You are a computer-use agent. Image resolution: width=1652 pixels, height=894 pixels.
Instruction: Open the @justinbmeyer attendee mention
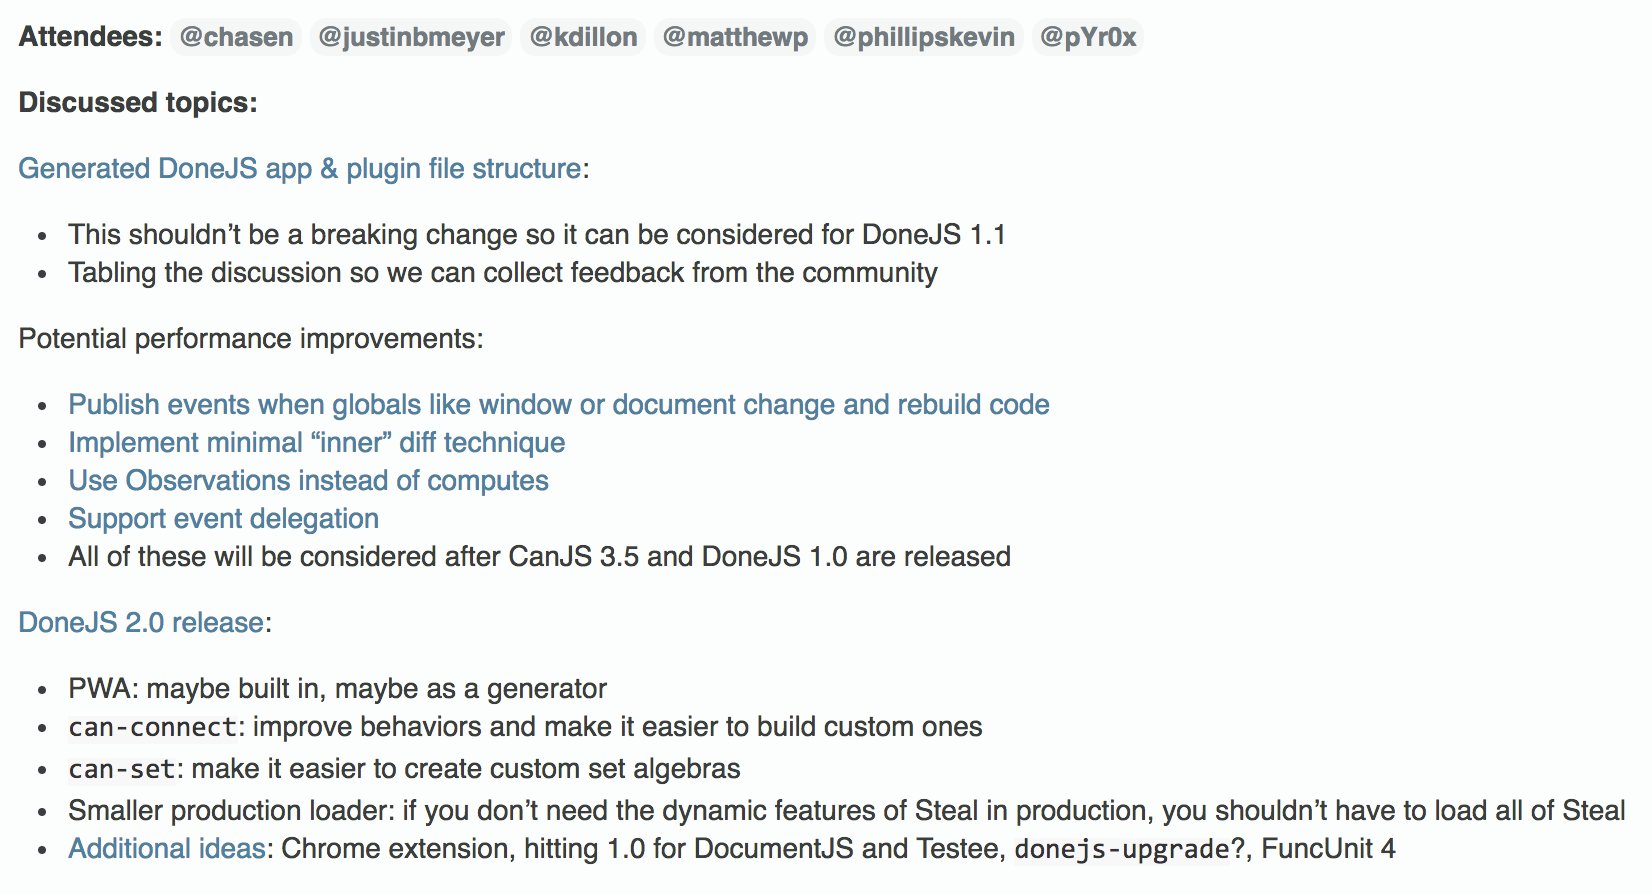pyautogui.click(x=411, y=37)
